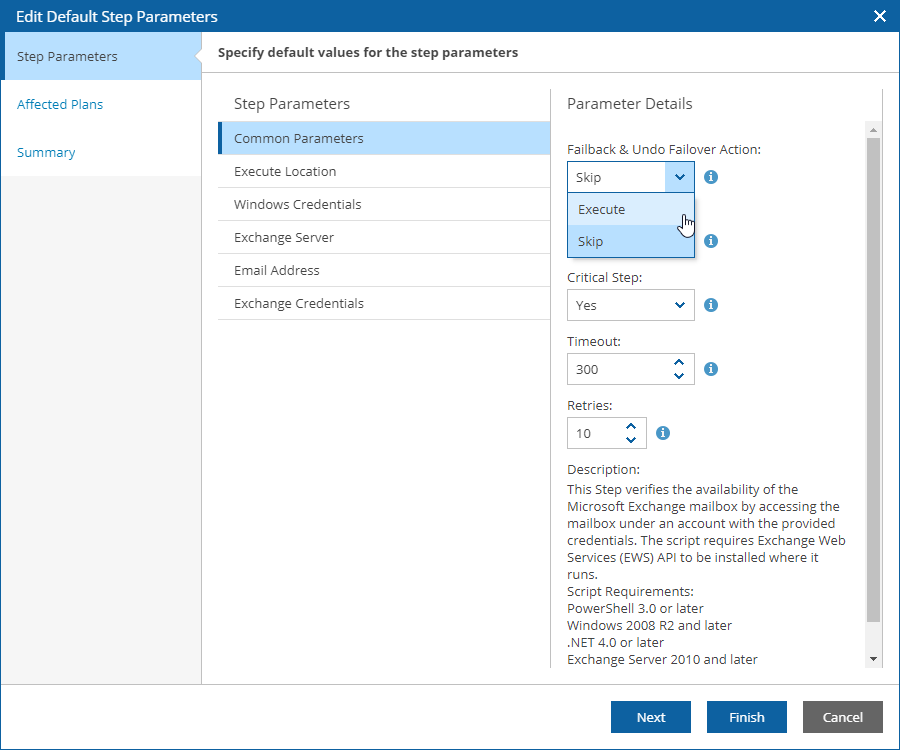Decrease the Timeout value
900x750 pixels.
tap(679, 376)
